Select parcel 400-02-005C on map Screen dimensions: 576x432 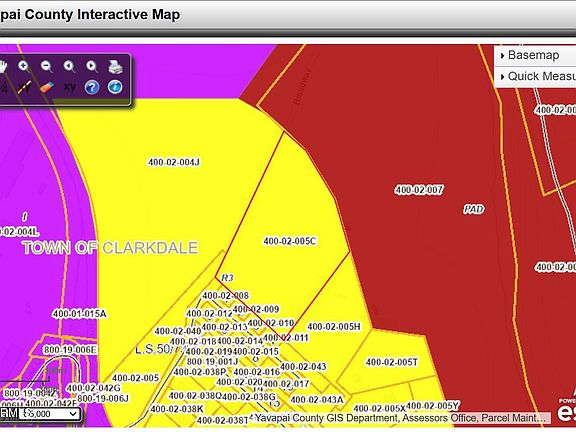tap(290, 241)
